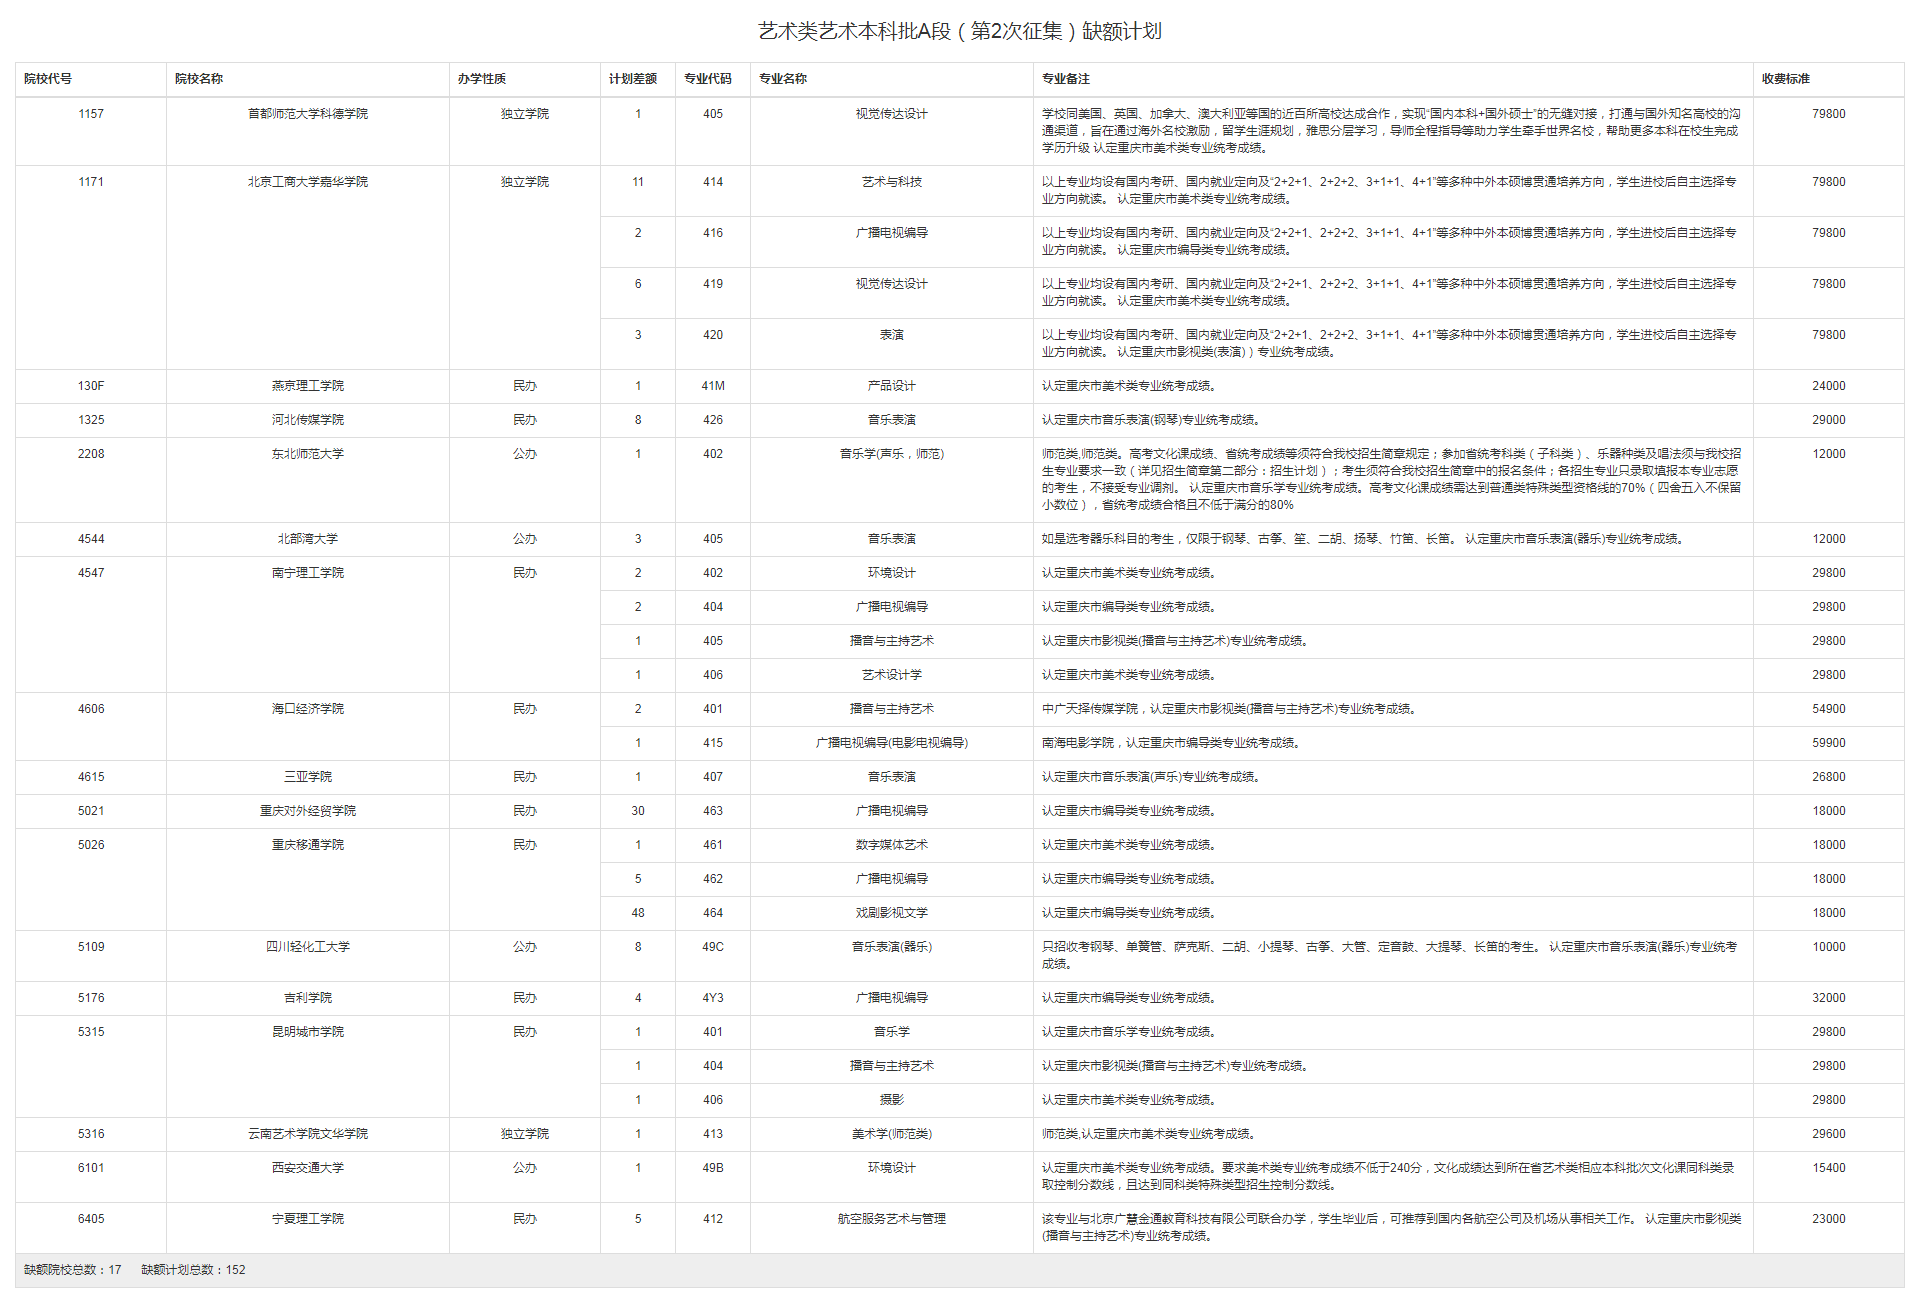Click school code 130F cell
This screenshot has width=1920, height=1308.
point(91,386)
